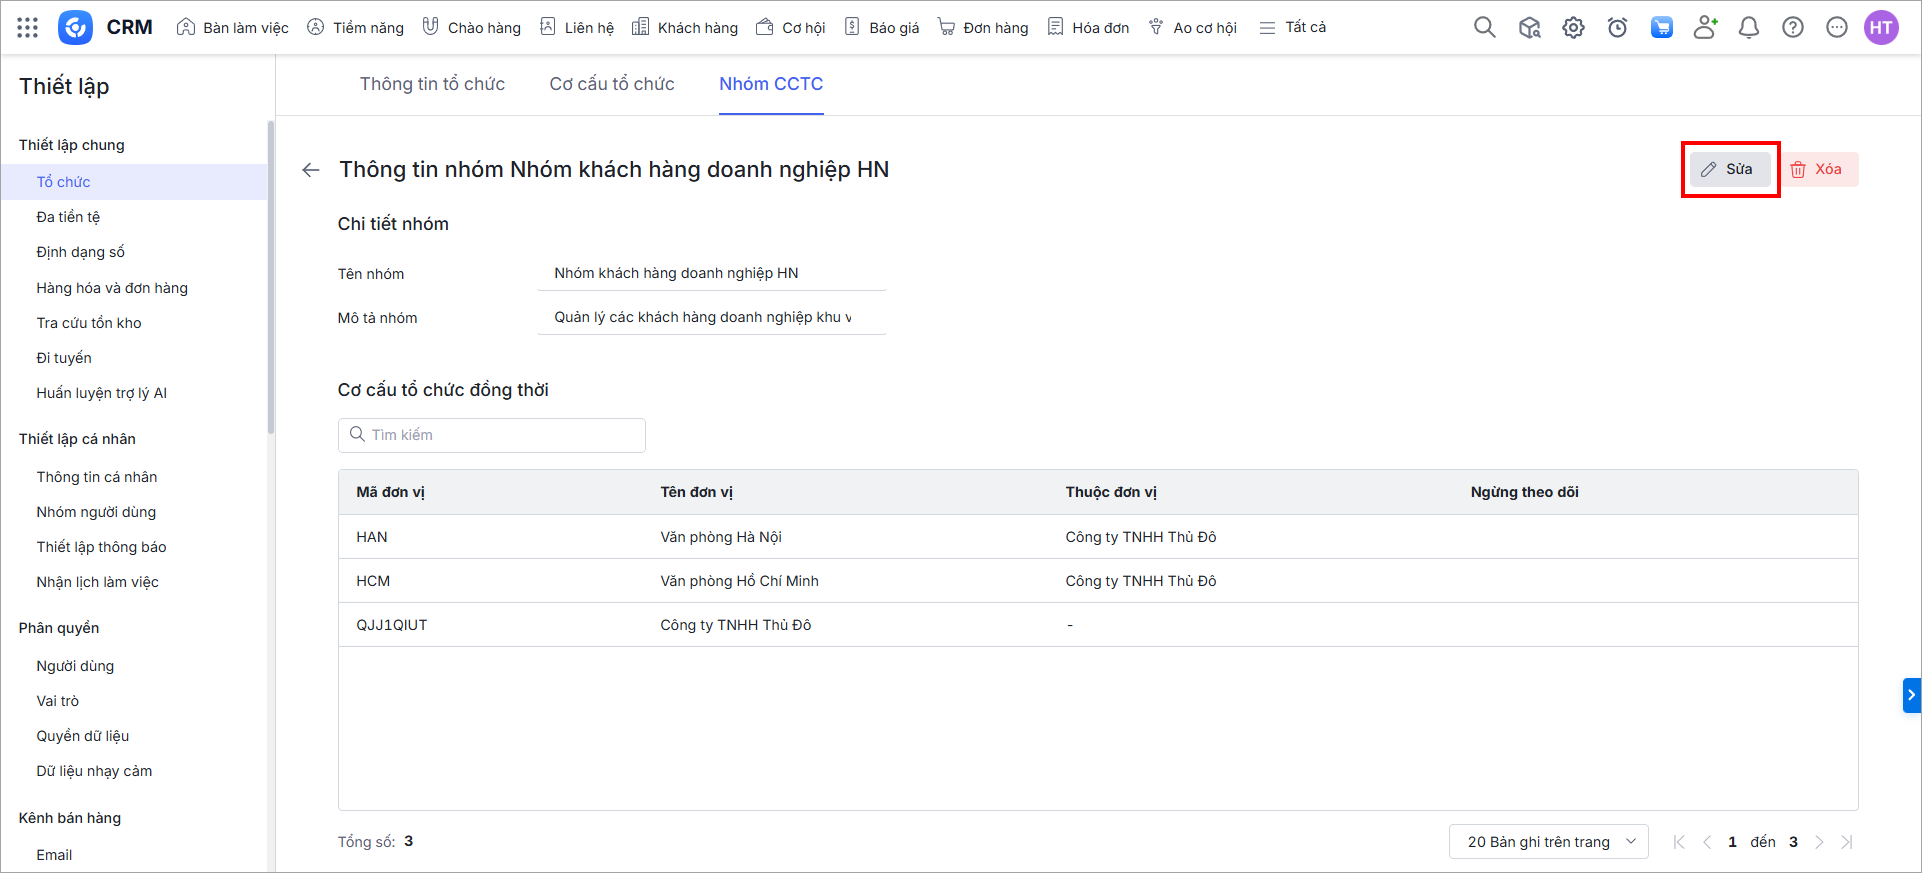This screenshot has height=873, width=1922.
Task: Click the Xóa delete button
Action: 1817,170
